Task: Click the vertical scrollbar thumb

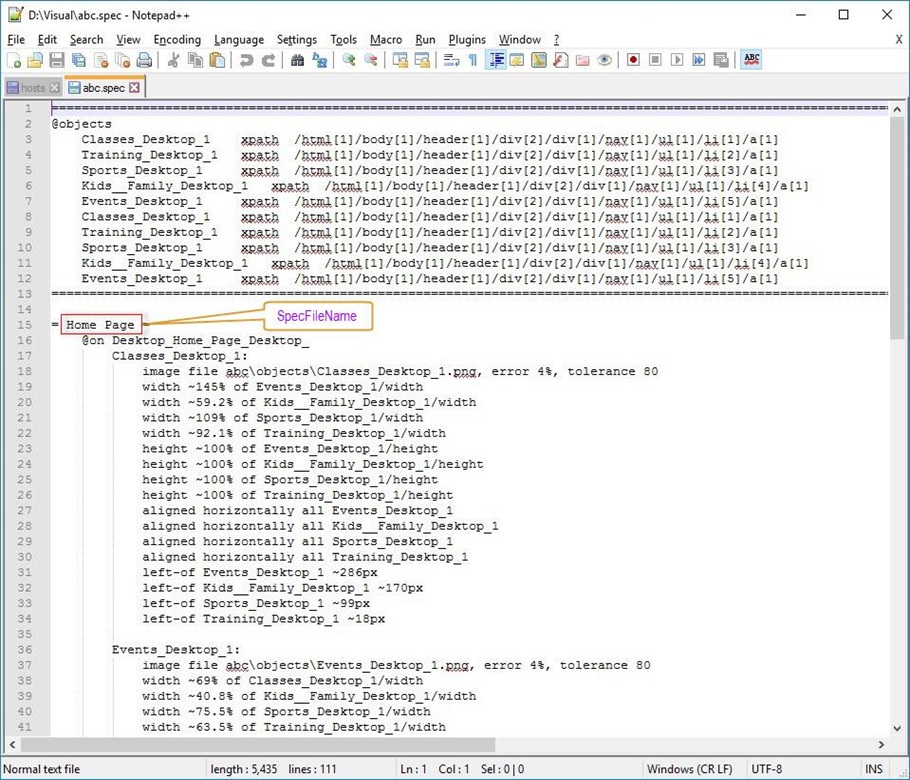Action: point(897,228)
